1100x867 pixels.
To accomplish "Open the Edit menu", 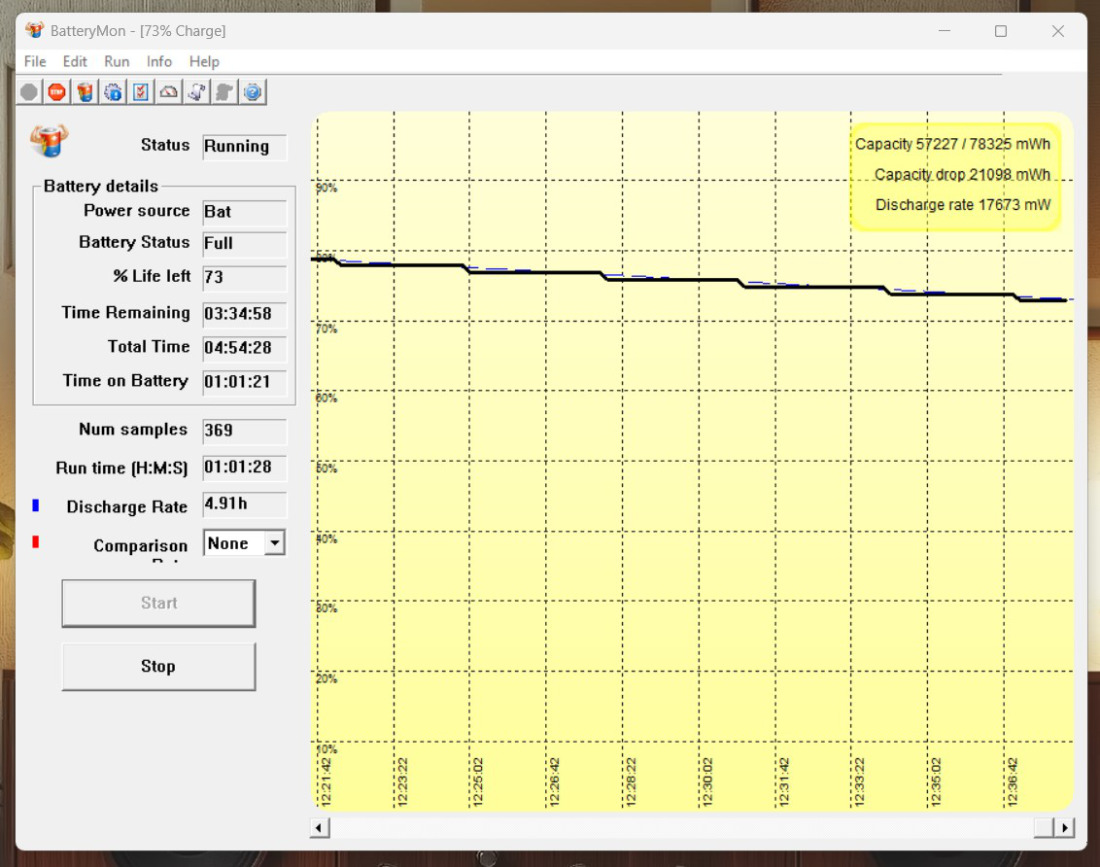I will point(74,62).
